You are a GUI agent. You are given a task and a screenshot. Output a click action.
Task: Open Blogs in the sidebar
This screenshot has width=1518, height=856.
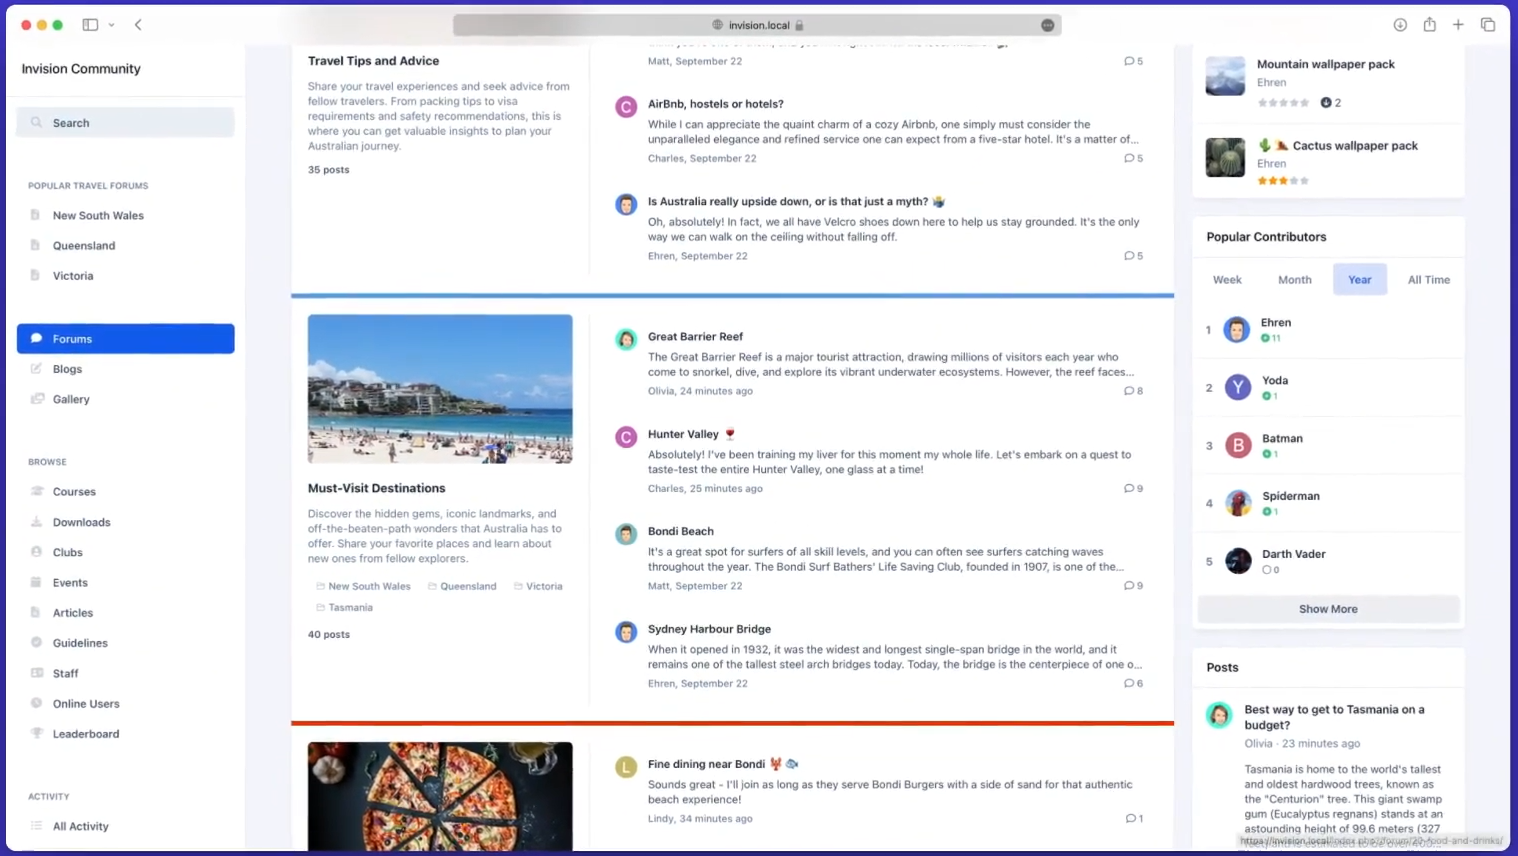[67, 369]
